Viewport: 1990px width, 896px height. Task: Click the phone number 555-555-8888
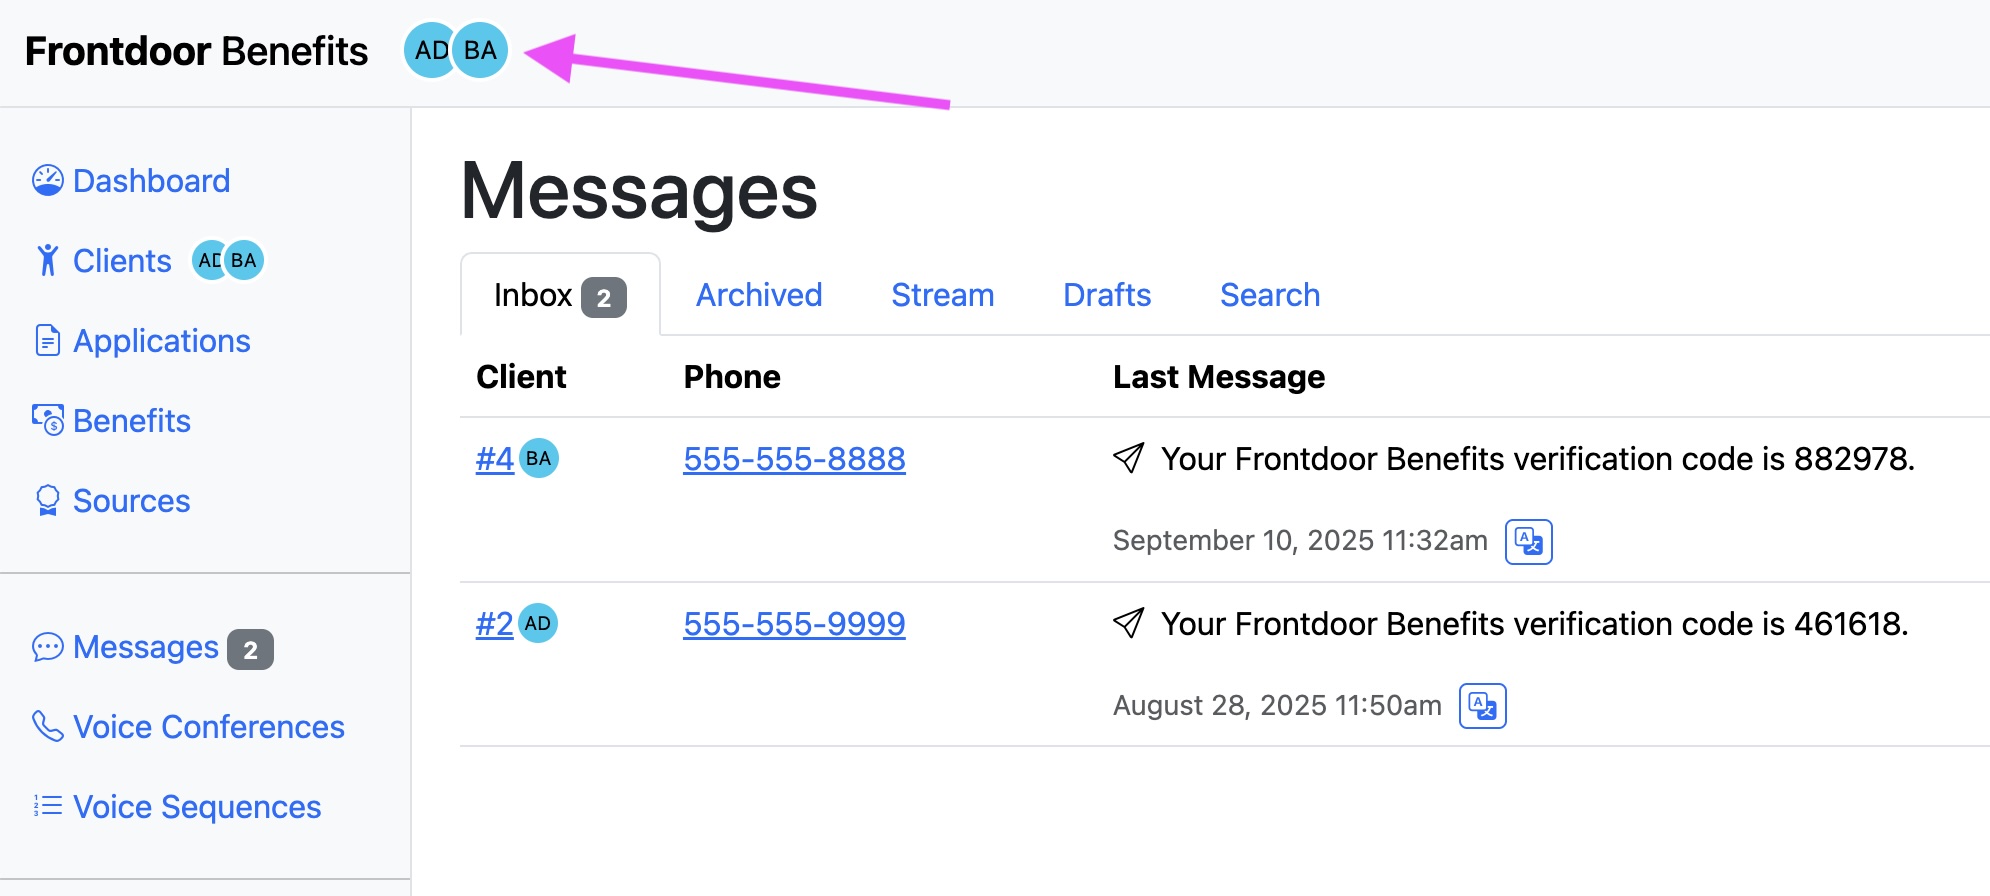pyautogui.click(x=793, y=458)
